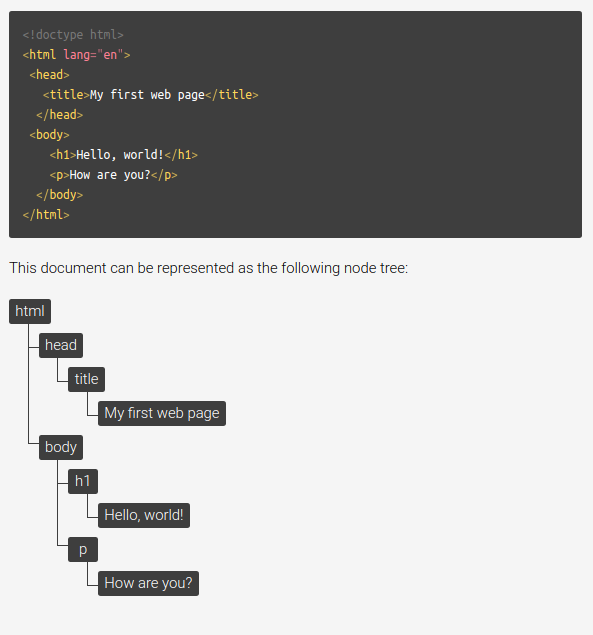Screen dimensions: 593x635
Task: Click the closing head tag in code
Action: tap(60, 115)
